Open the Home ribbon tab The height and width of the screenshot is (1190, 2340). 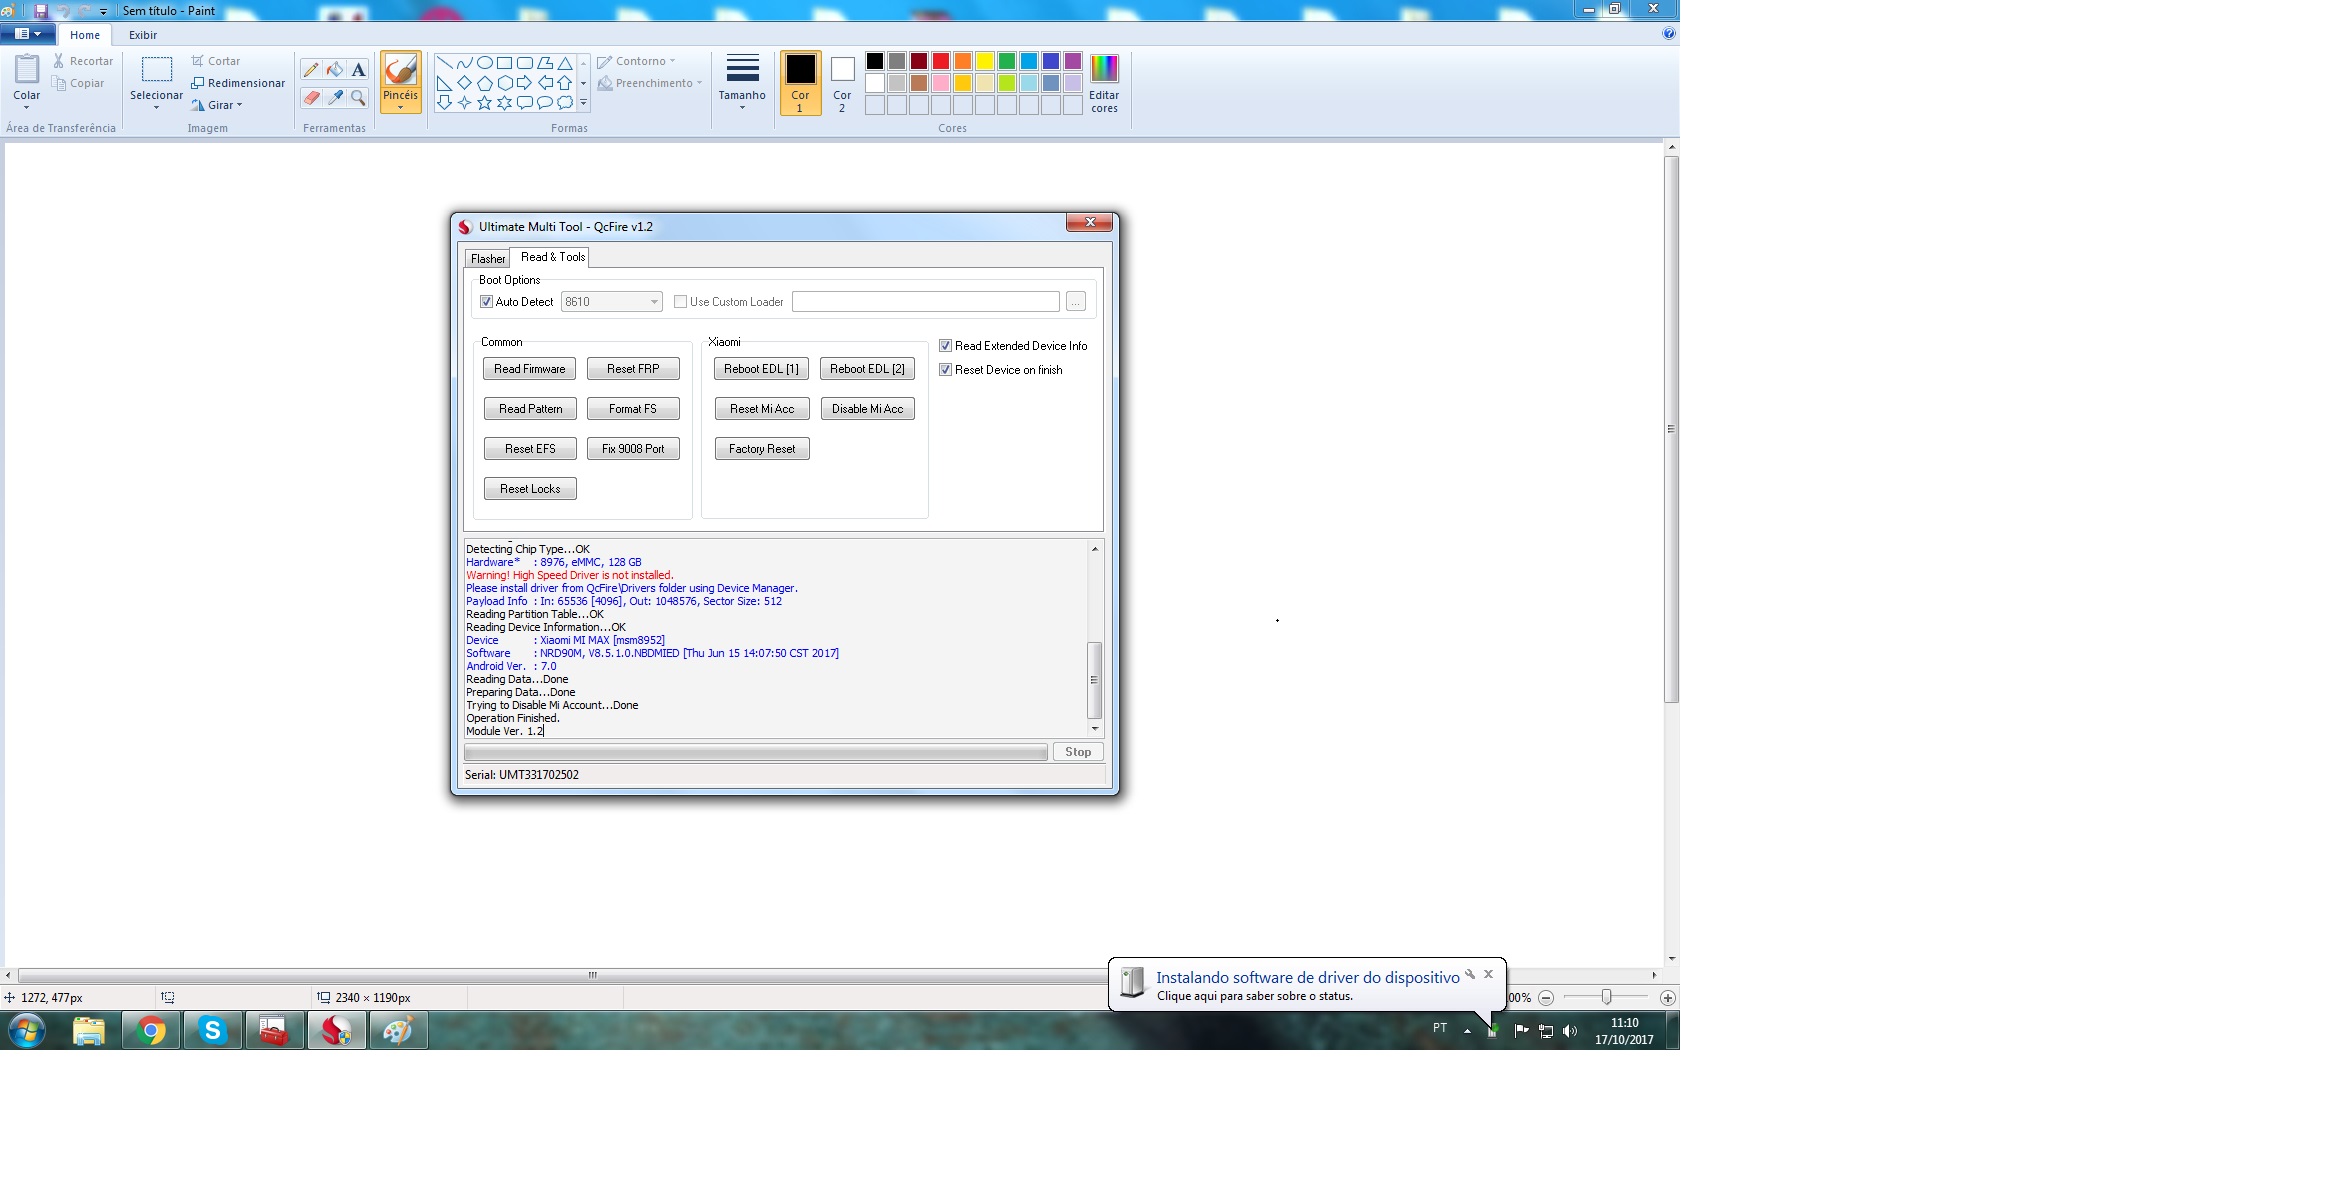click(85, 35)
